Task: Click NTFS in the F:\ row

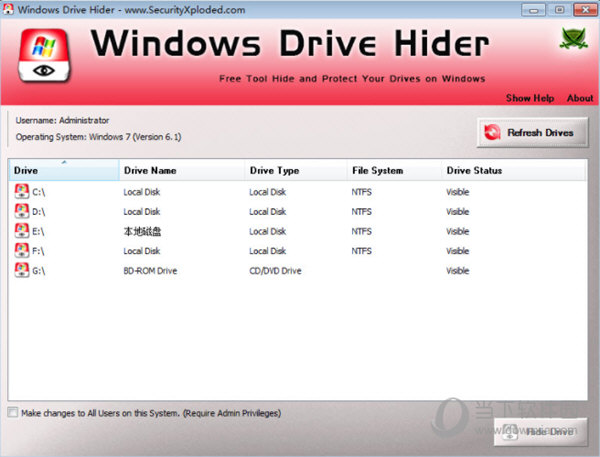Action: 362,251
